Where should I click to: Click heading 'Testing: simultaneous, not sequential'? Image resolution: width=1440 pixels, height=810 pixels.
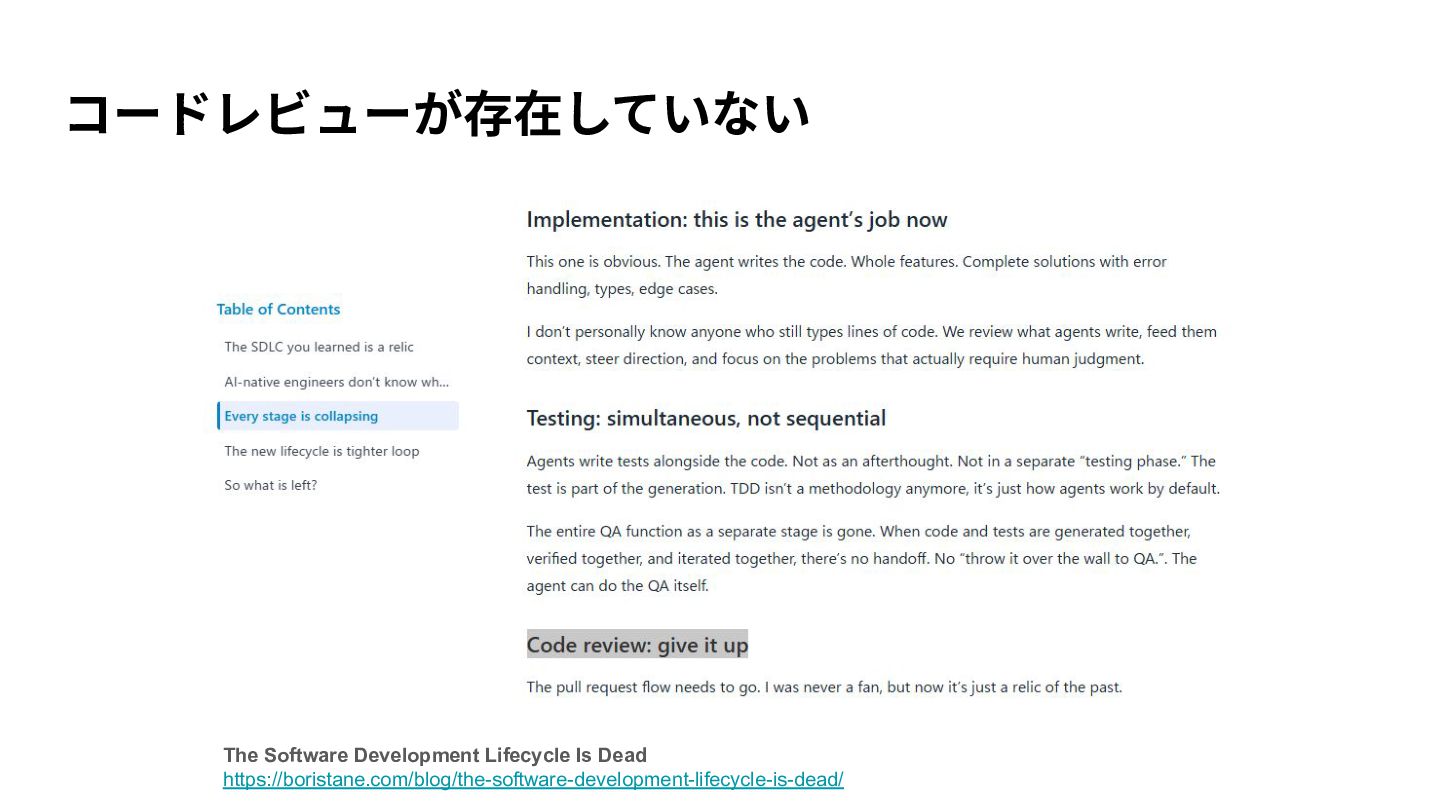pos(706,418)
